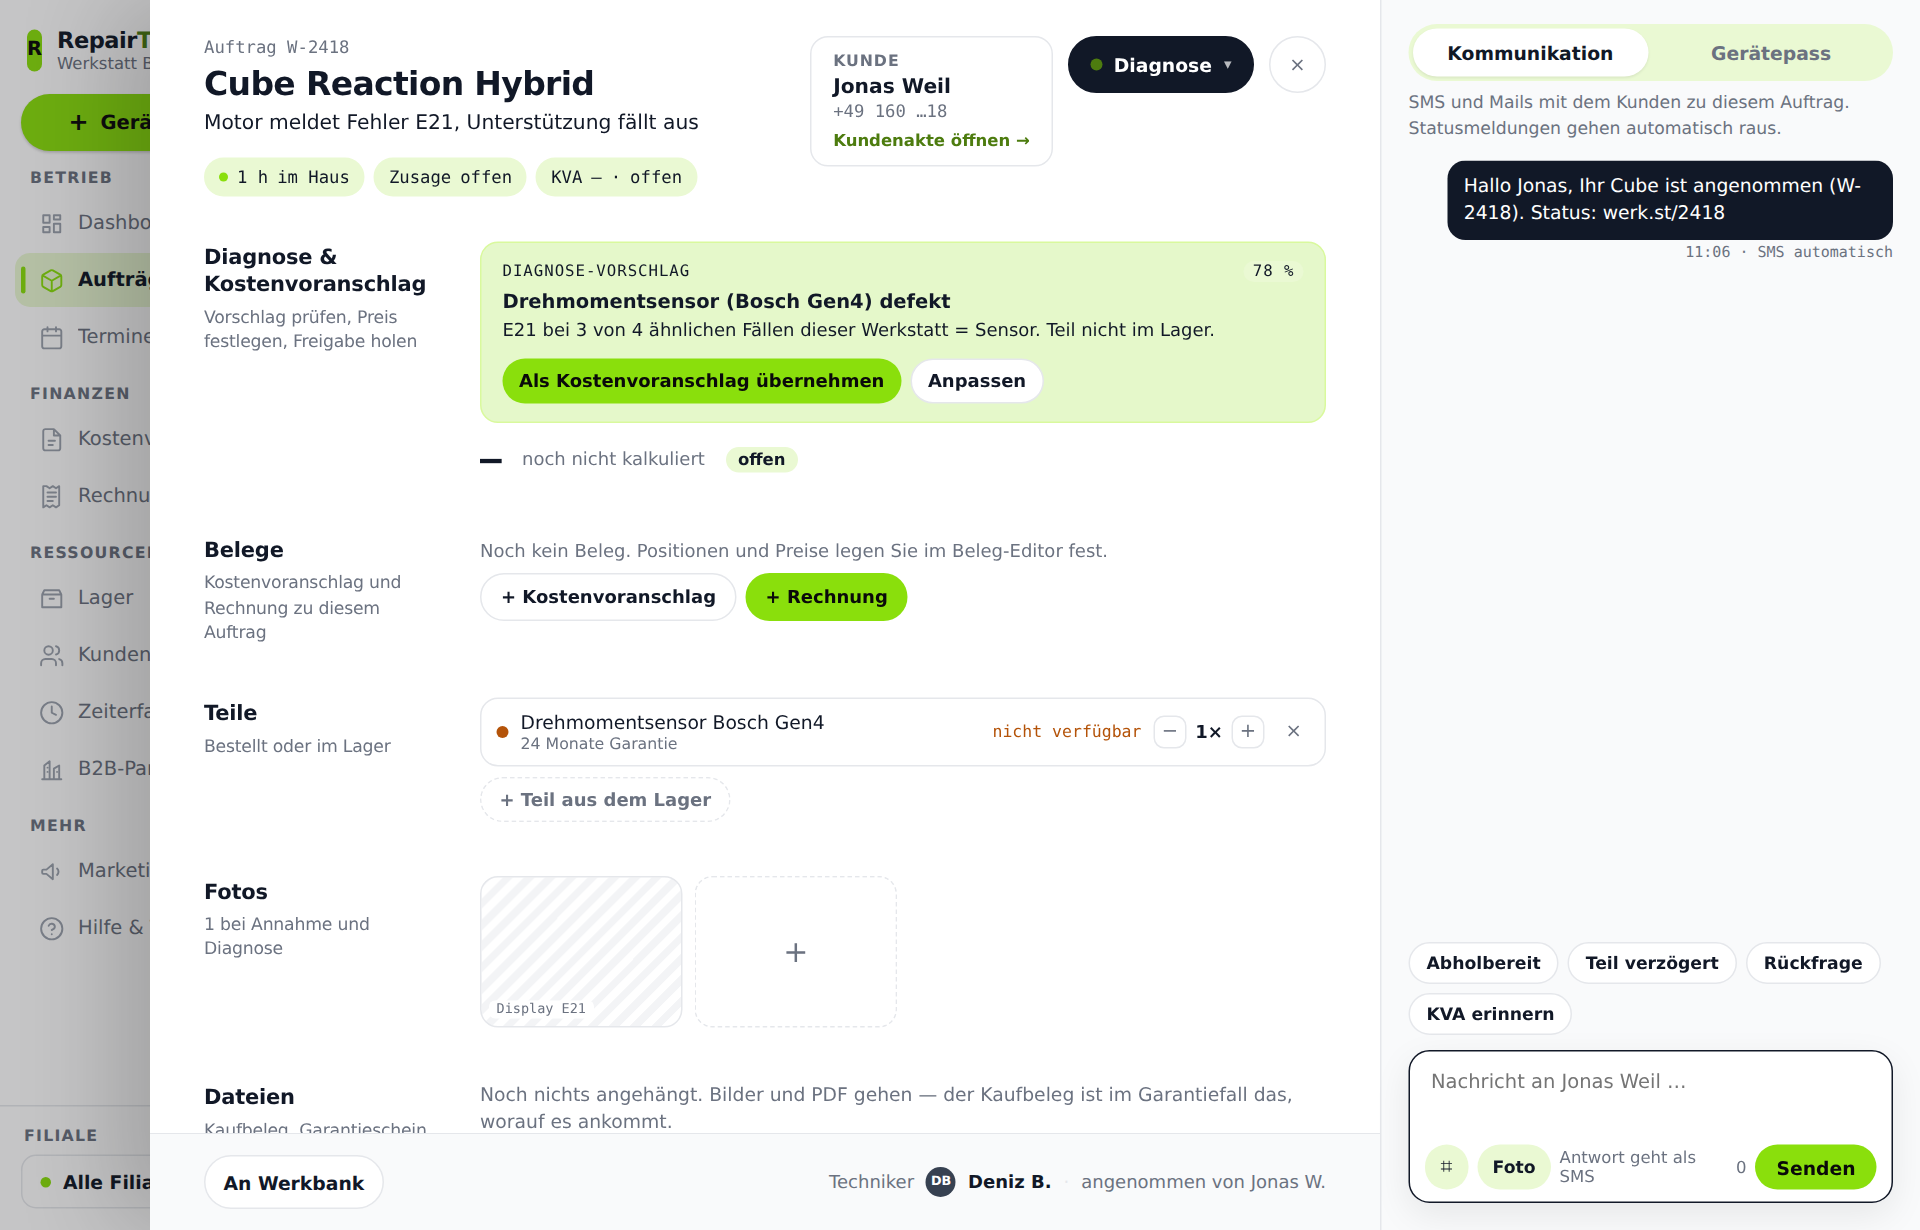Click the Zeiterfassung clock icon
This screenshot has height=1230, width=1920.
(x=52, y=712)
